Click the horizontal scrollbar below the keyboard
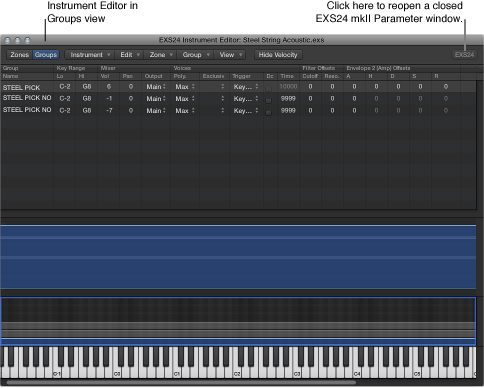The width and height of the screenshot is (484, 388). [x=182, y=382]
